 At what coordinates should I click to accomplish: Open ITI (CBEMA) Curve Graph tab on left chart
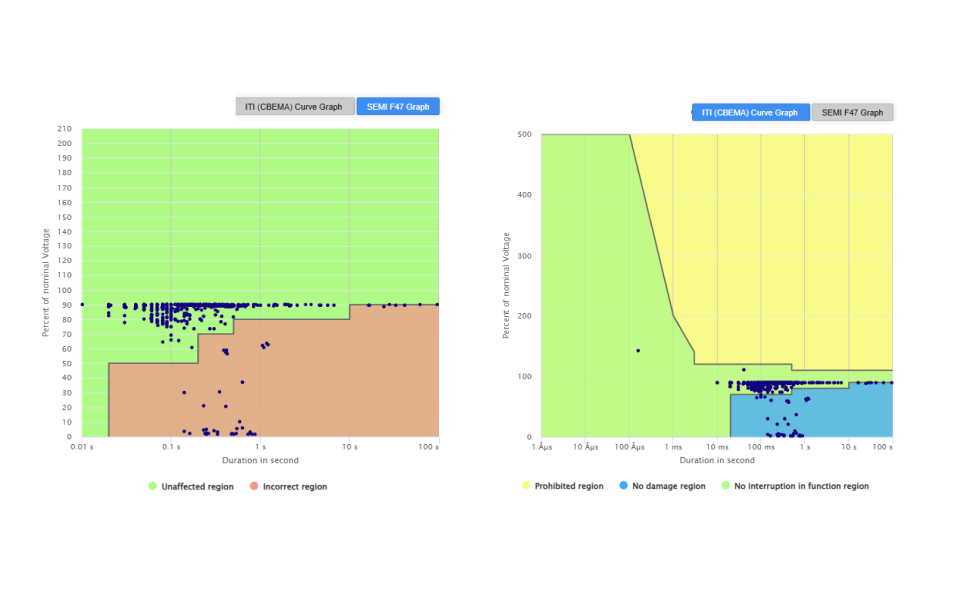(294, 107)
